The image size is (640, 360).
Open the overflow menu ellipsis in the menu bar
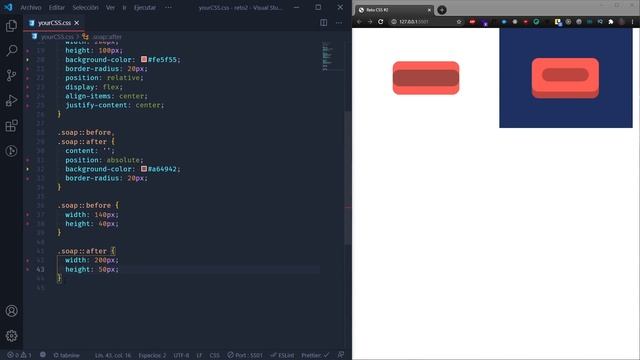pos(168,7)
